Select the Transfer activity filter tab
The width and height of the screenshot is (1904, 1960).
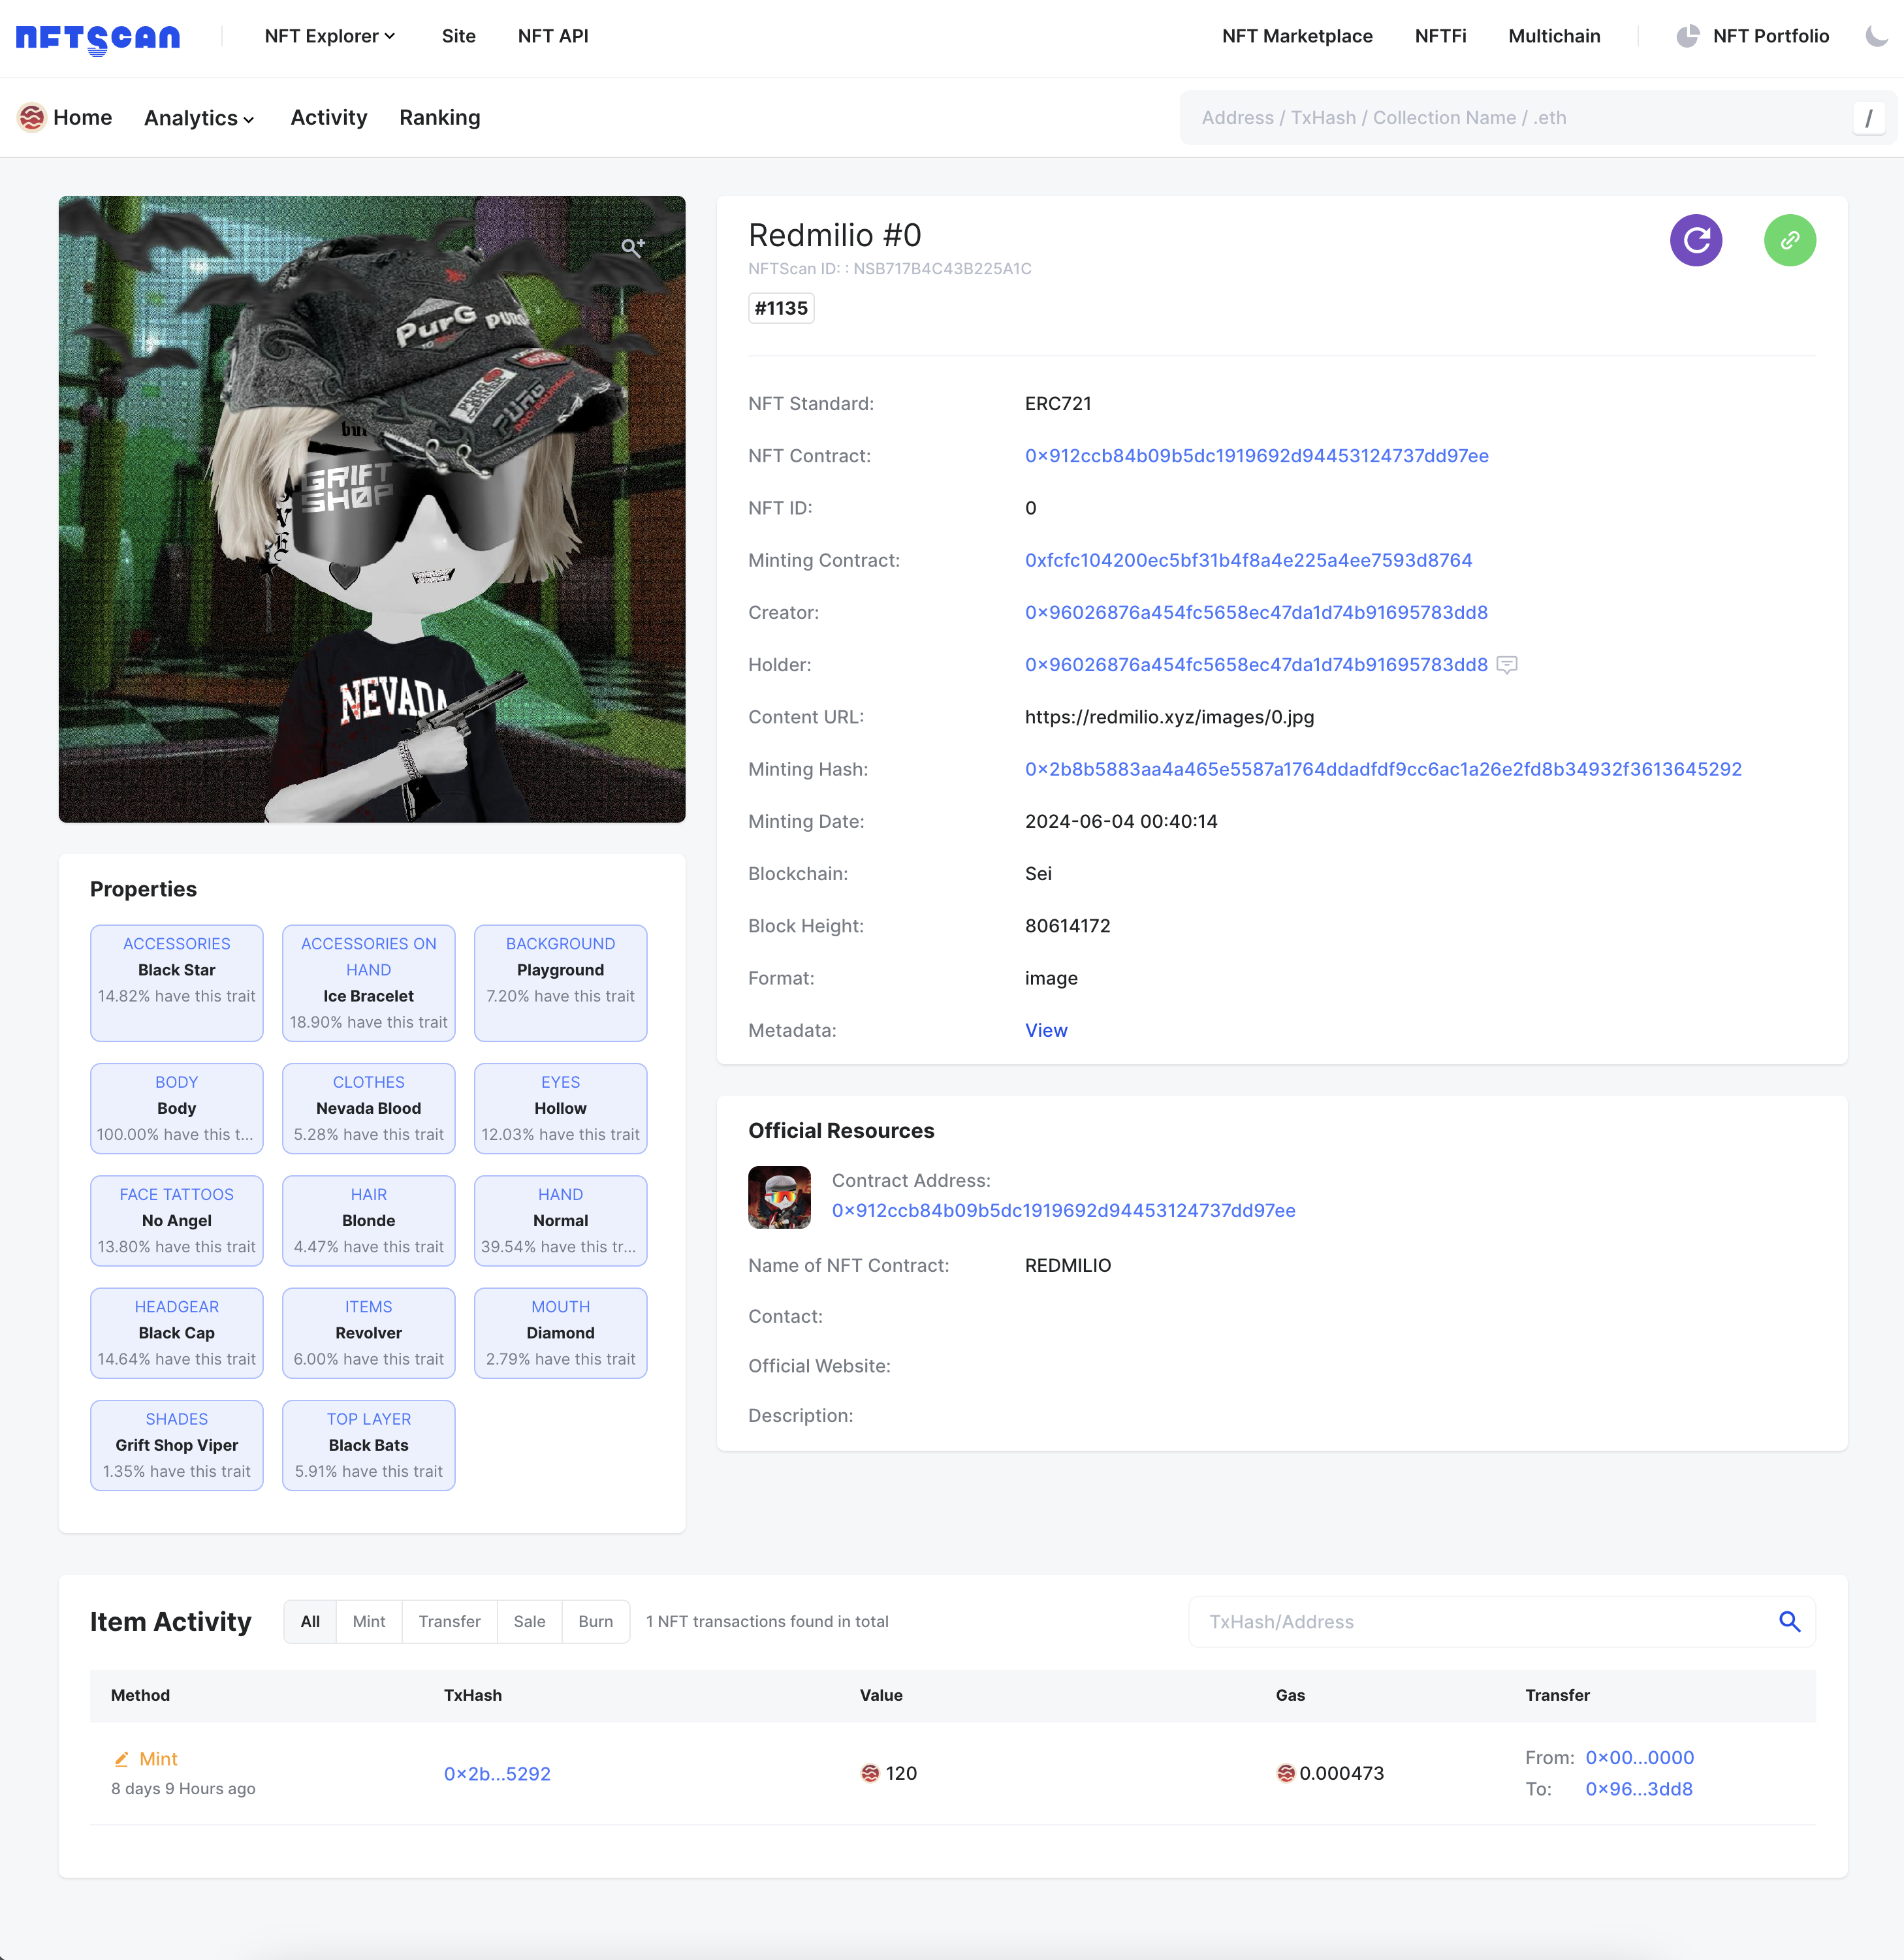(x=449, y=1621)
